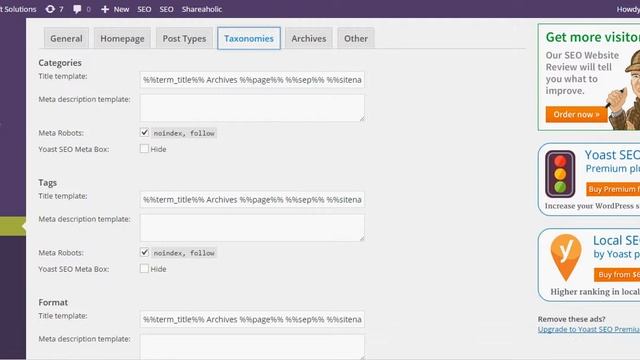Click the Yoast SEO Premium plugin heading

(612, 162)
